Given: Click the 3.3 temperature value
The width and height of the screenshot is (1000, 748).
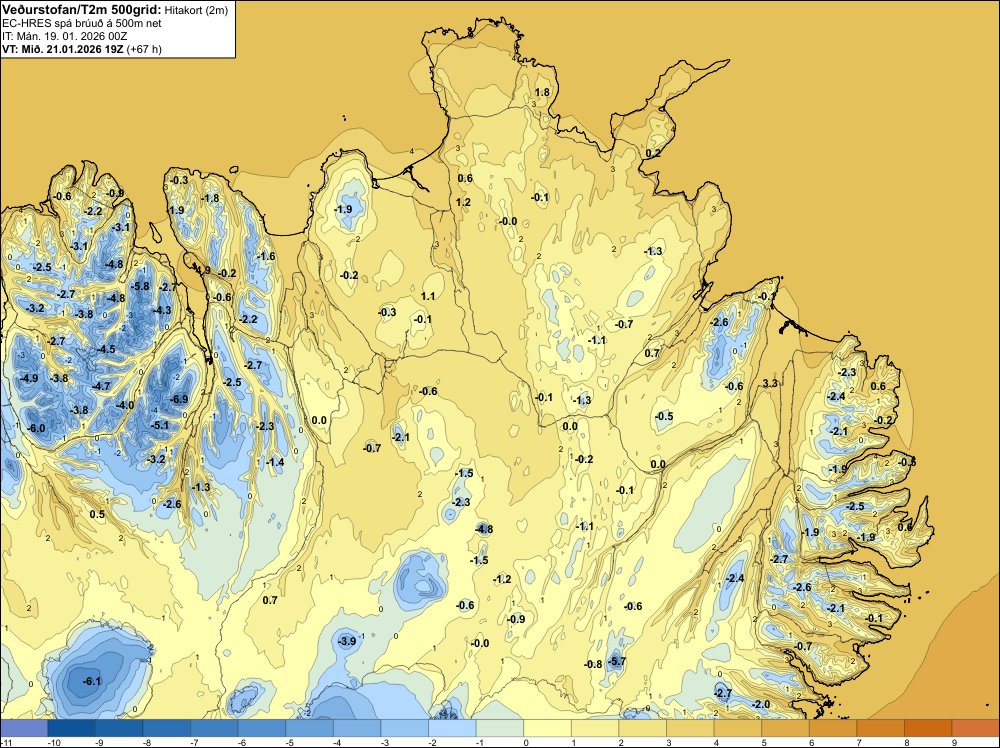Looking at the screenshot, I should (770, 383).
